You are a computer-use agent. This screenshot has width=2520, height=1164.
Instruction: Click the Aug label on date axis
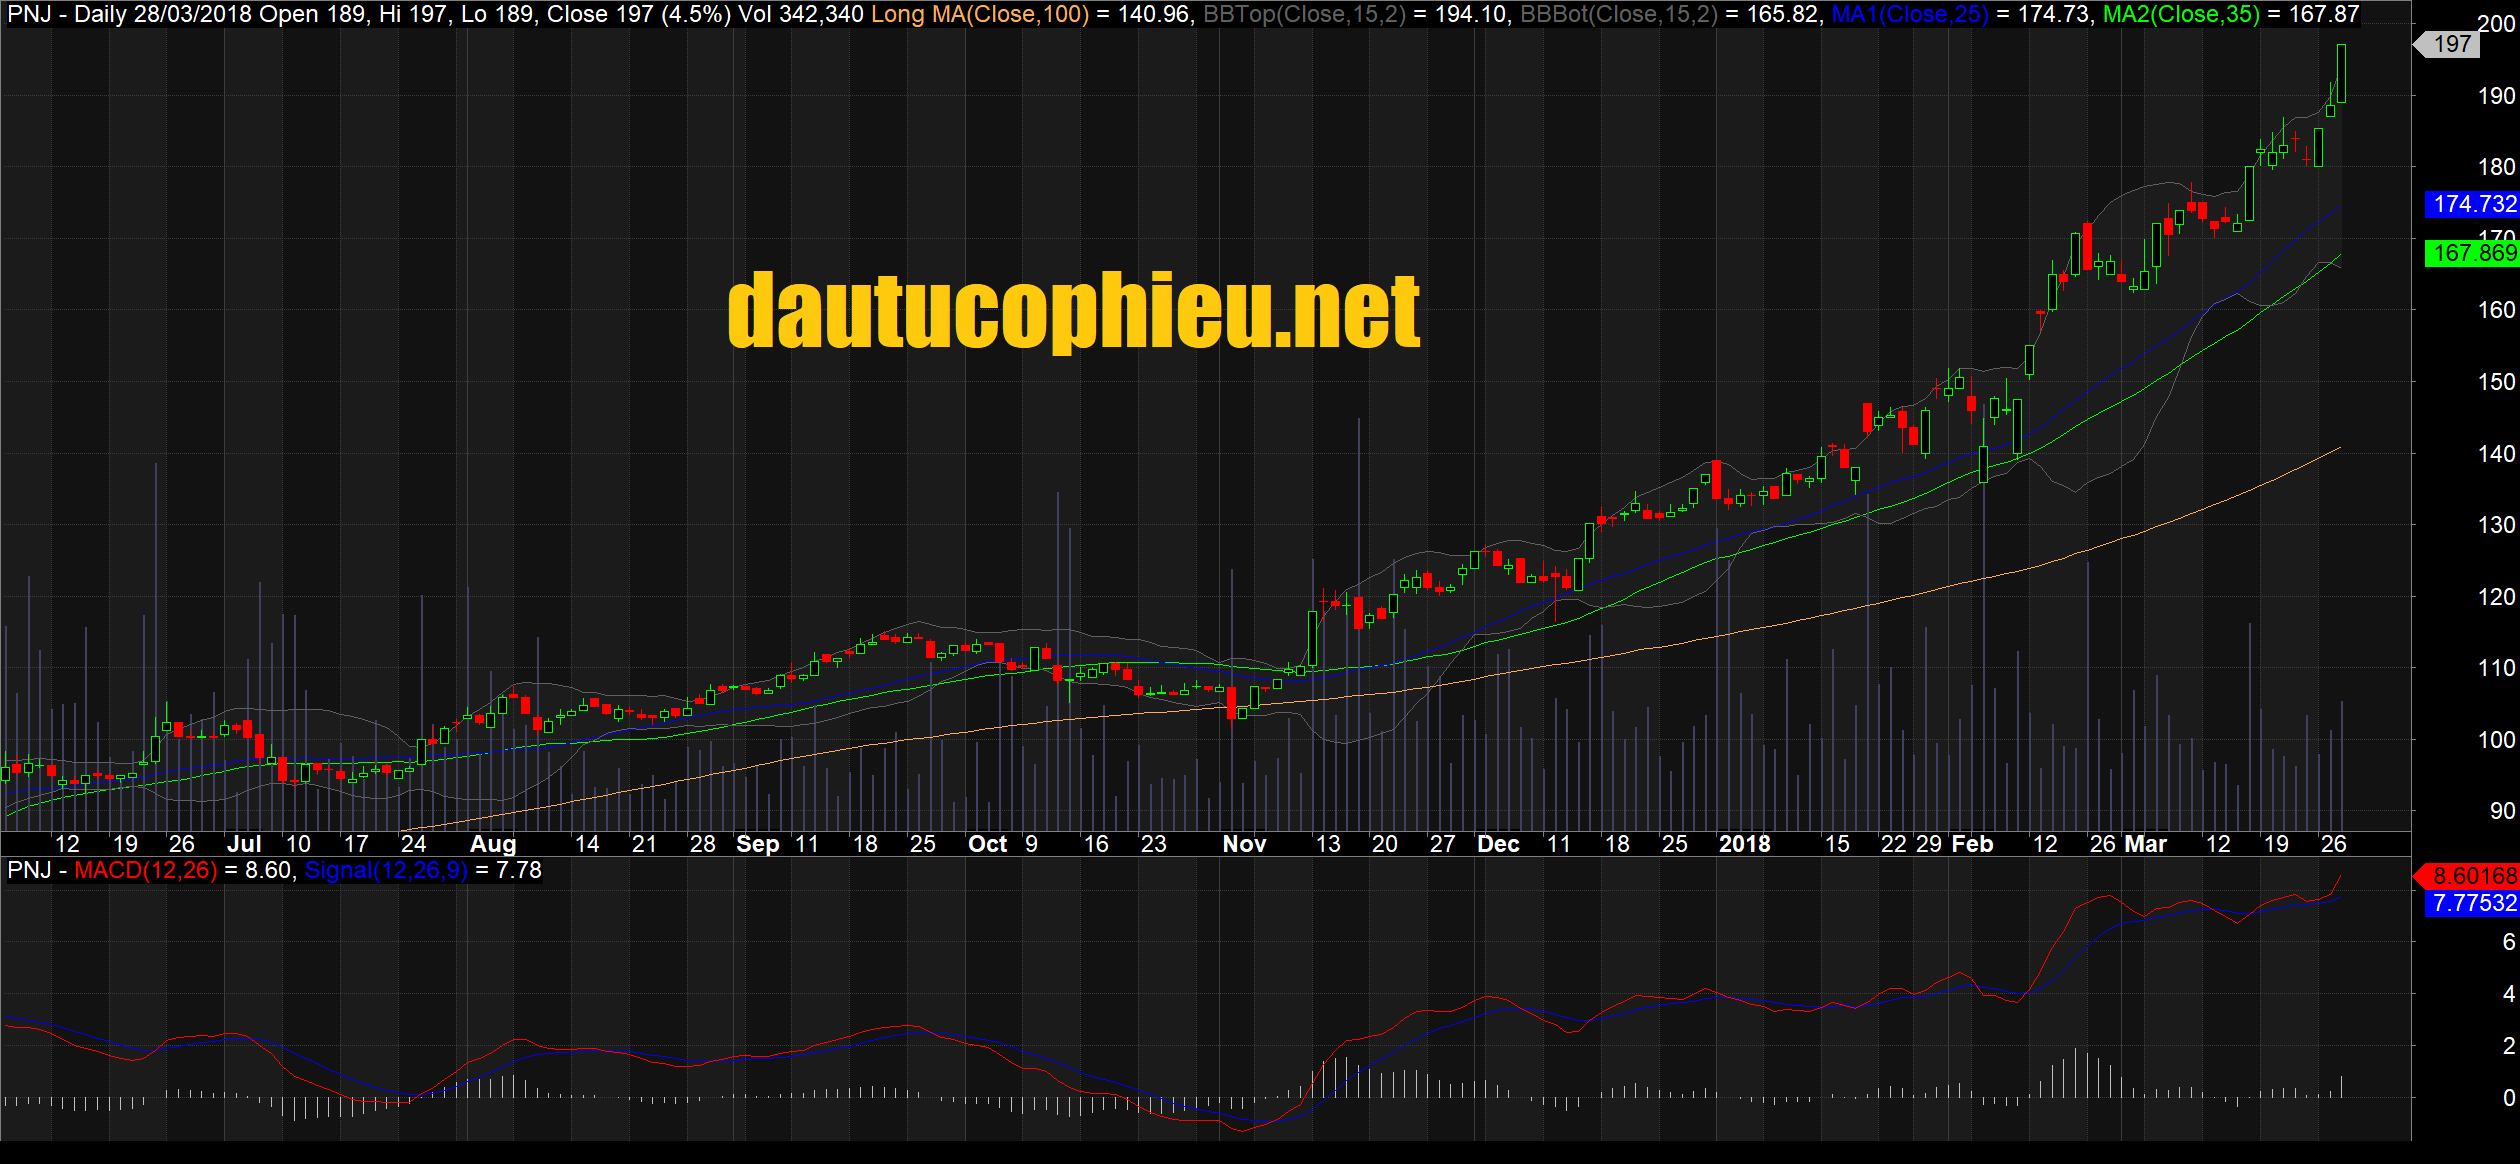[492, 844]
